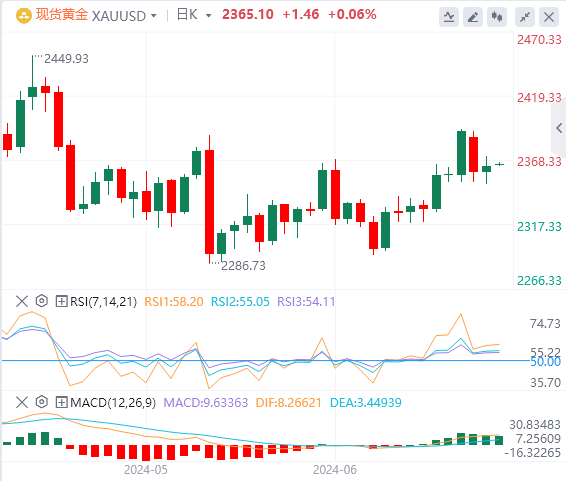
Task: Click the RSI 50.00 baseline level
Action: (x=545, y=362)
